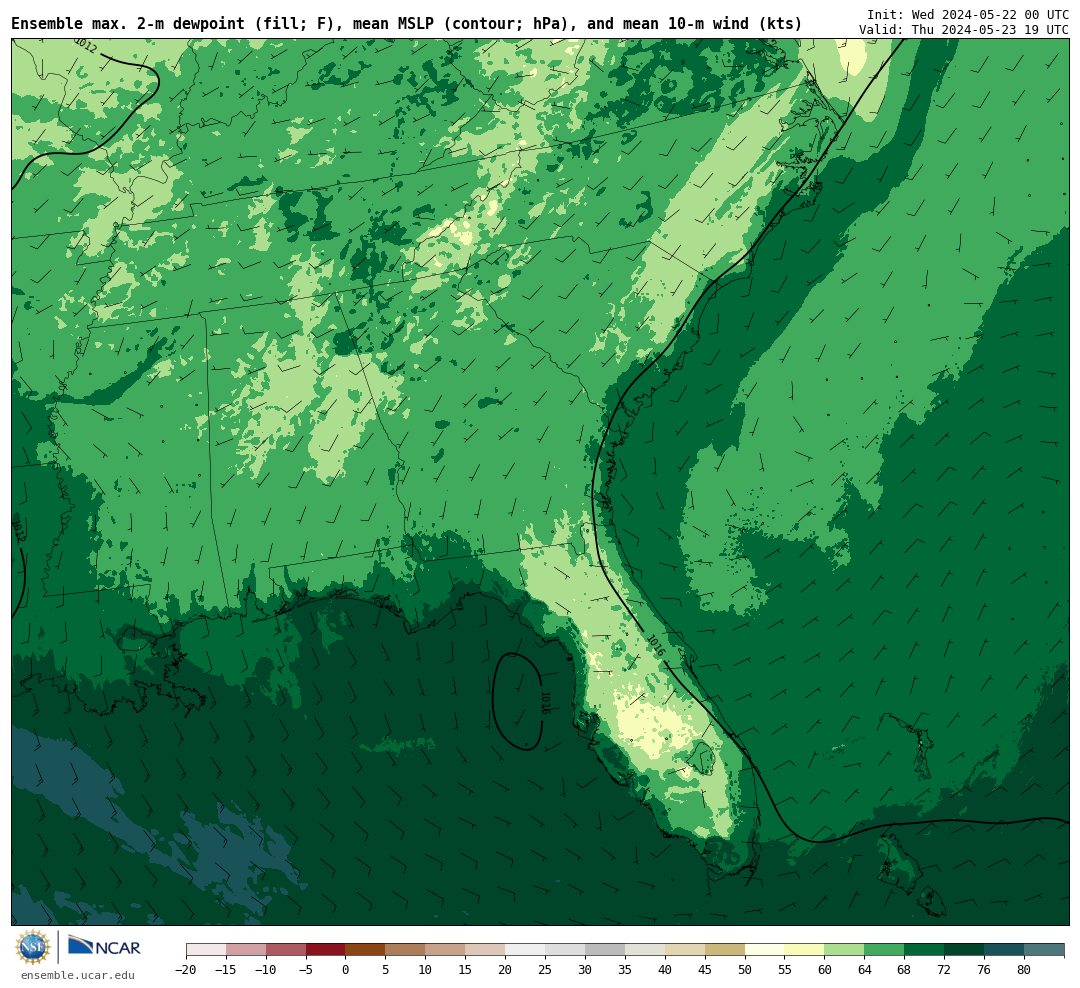Click the NSF logo
1080x988 pixels.
pyautogui.click(x=33, y=947)
